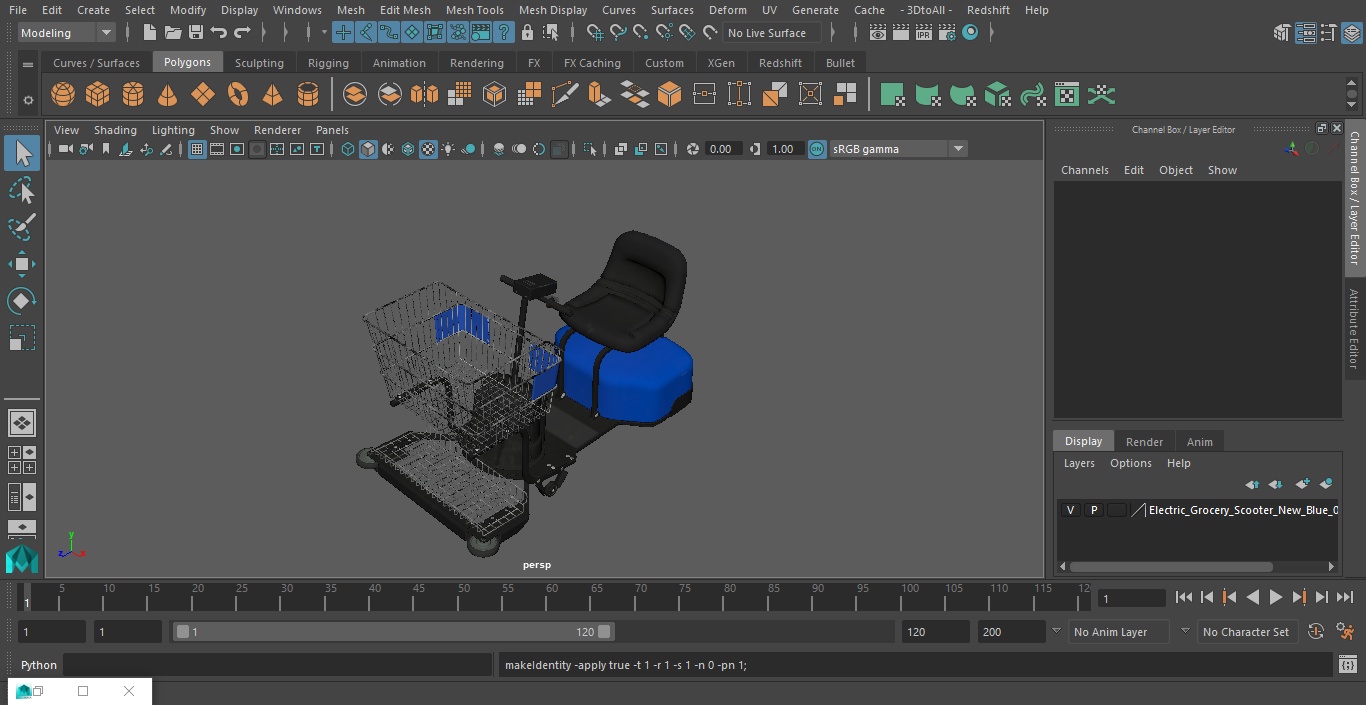Click the Python command input field

[x=278, y=665]
